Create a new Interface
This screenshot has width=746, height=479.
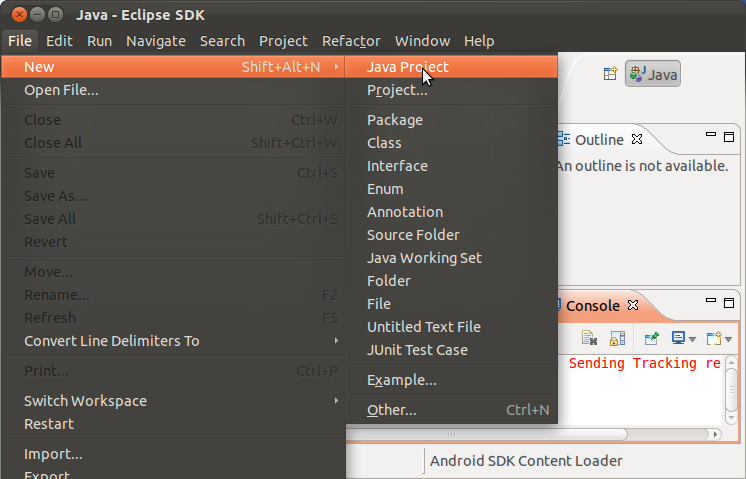tap(451, 166)
